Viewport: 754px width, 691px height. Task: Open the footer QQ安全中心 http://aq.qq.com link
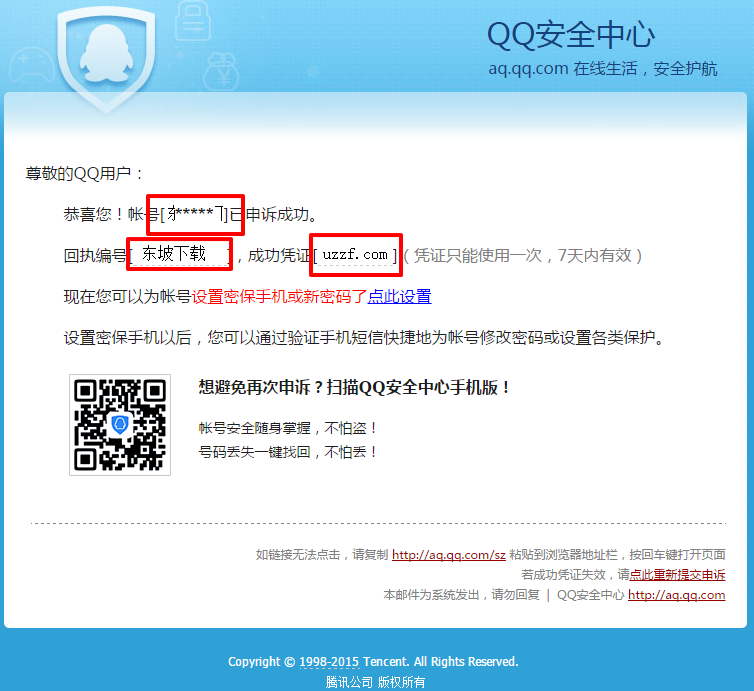coord(677,595)
